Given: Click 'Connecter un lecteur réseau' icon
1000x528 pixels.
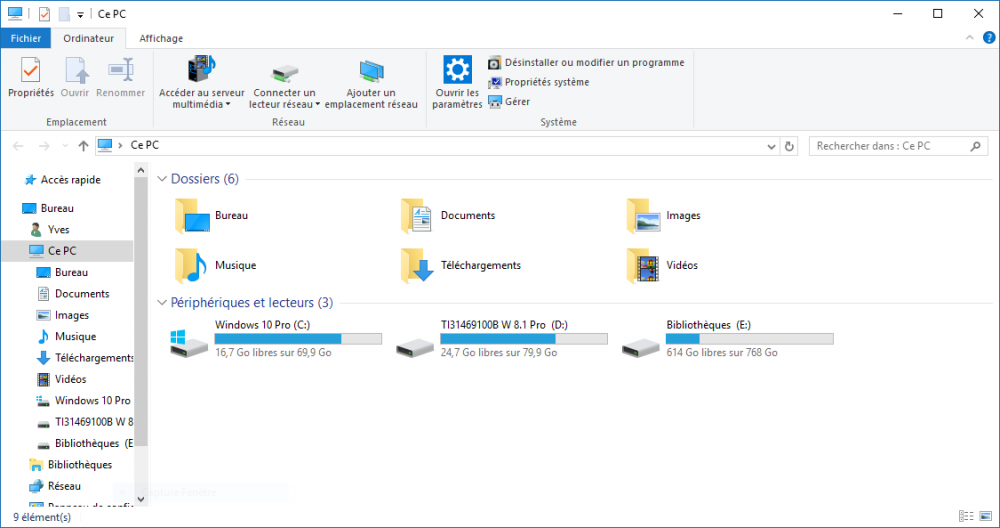Looking at the screenshot, I should click(284, 72).
